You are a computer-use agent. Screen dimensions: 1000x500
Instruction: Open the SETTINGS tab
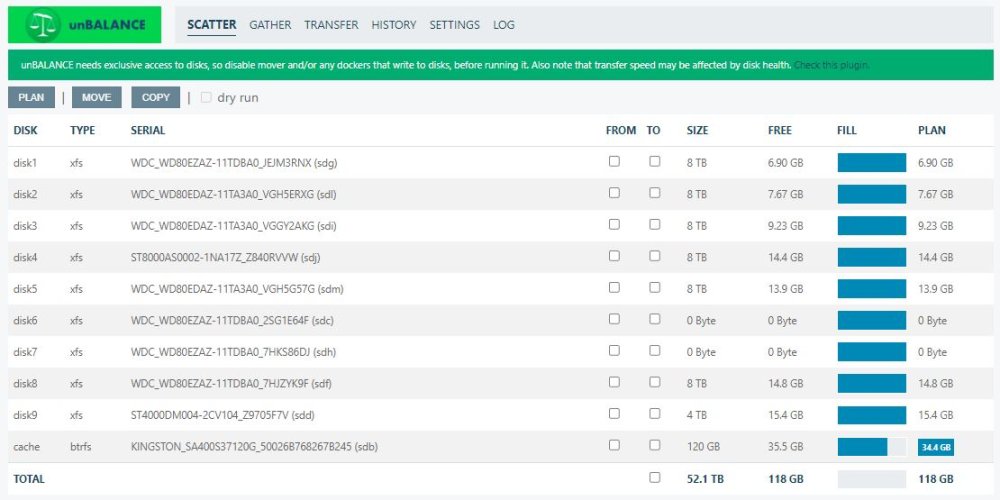tap(455, 25)
